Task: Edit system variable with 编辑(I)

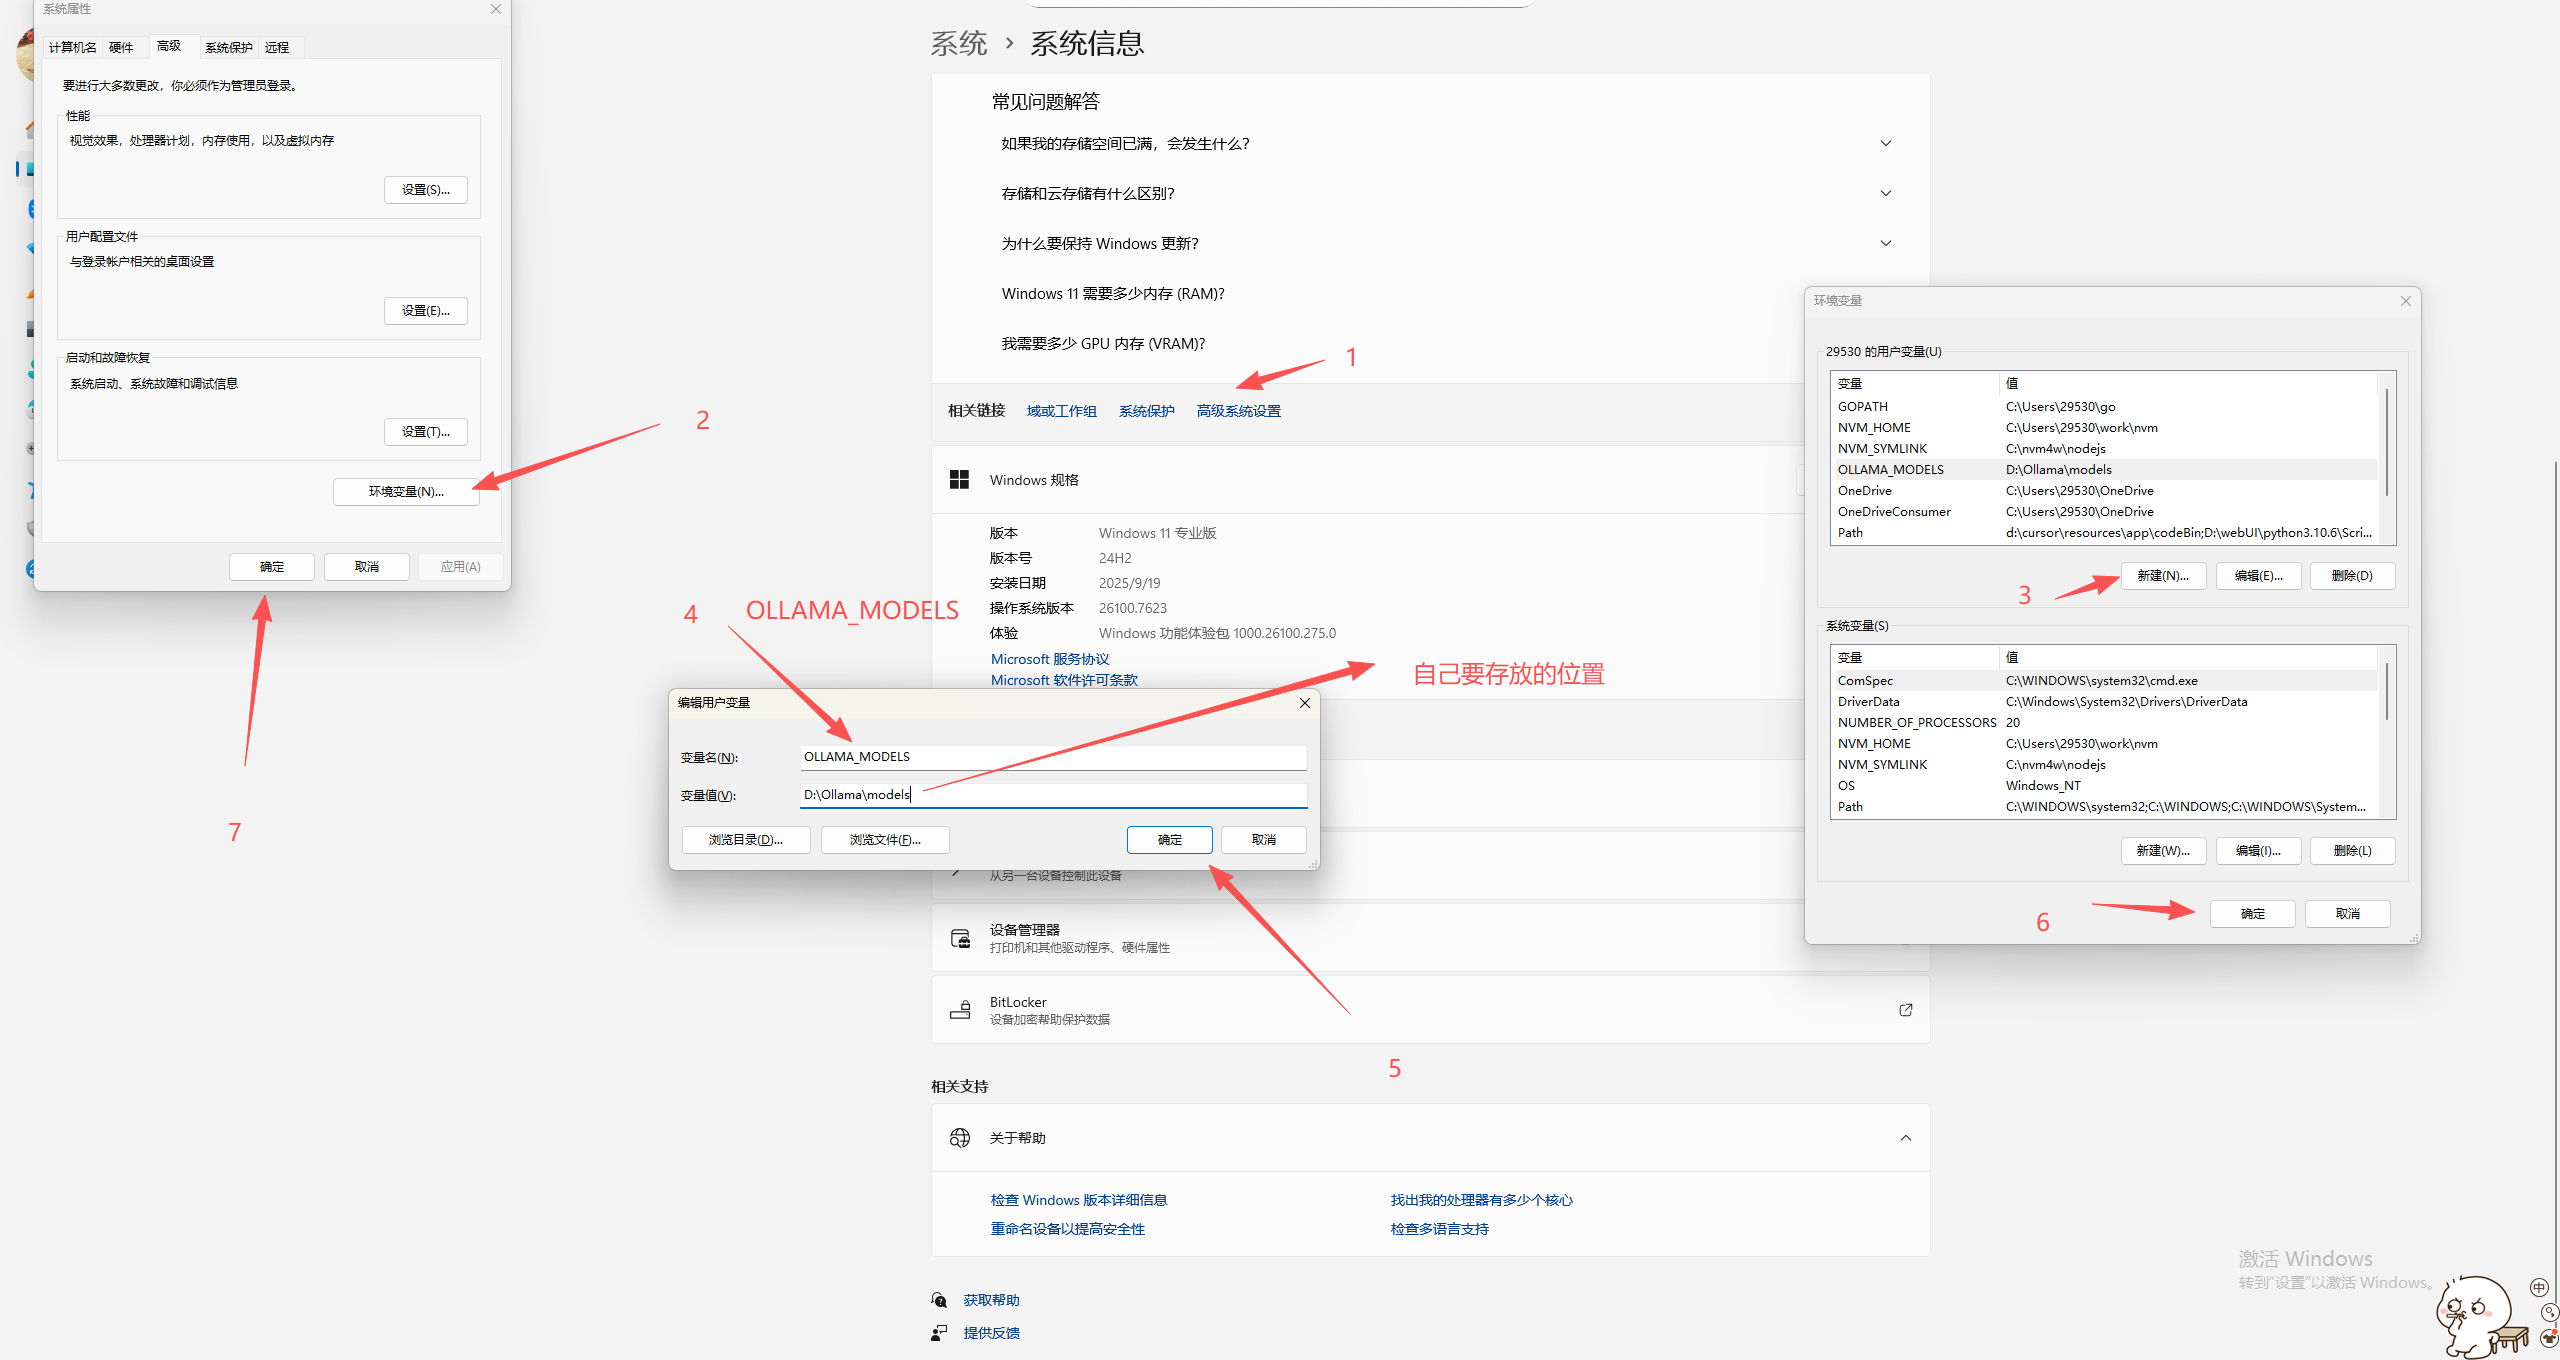Action: point(2258,851)
